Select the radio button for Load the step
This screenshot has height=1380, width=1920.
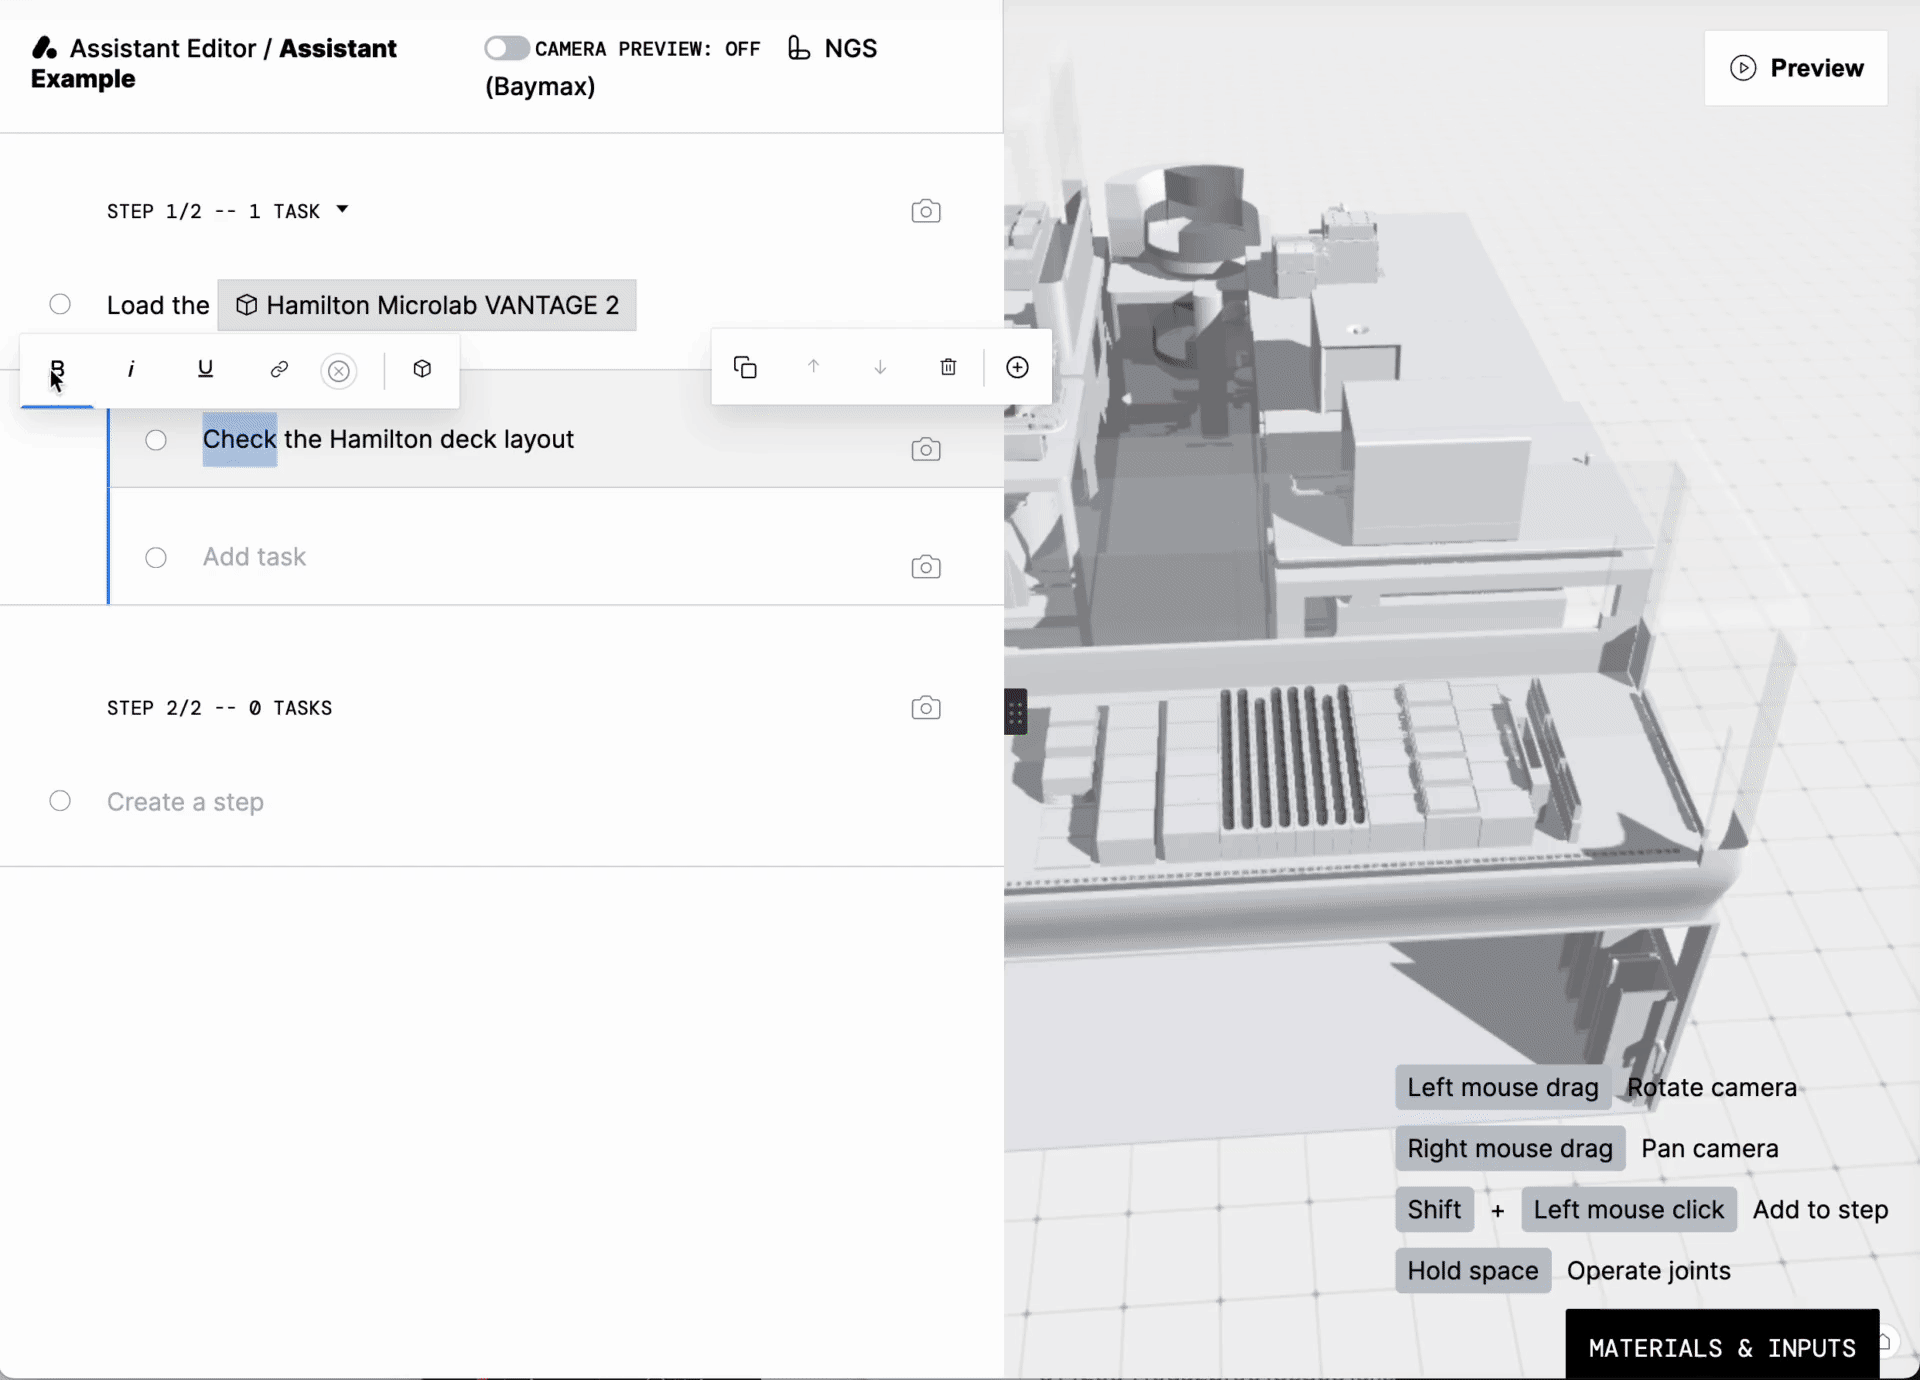pyautogui.click(x=60, y=304)
